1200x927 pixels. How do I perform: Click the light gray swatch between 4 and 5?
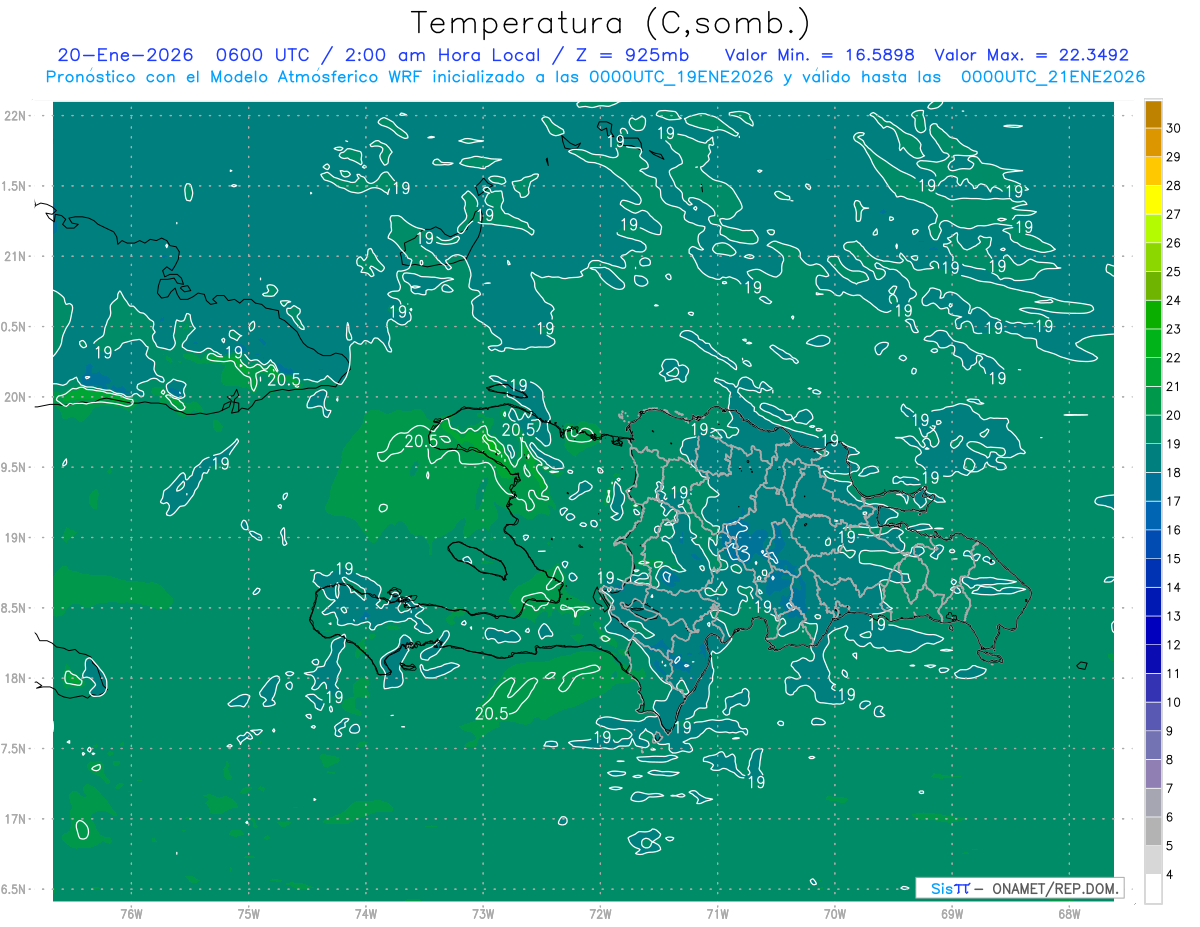(1153, 860)
